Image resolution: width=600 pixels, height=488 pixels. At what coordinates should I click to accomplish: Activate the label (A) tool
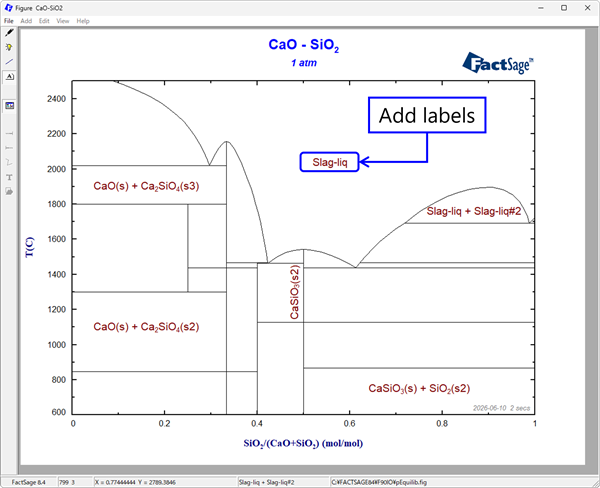[10, 77]
